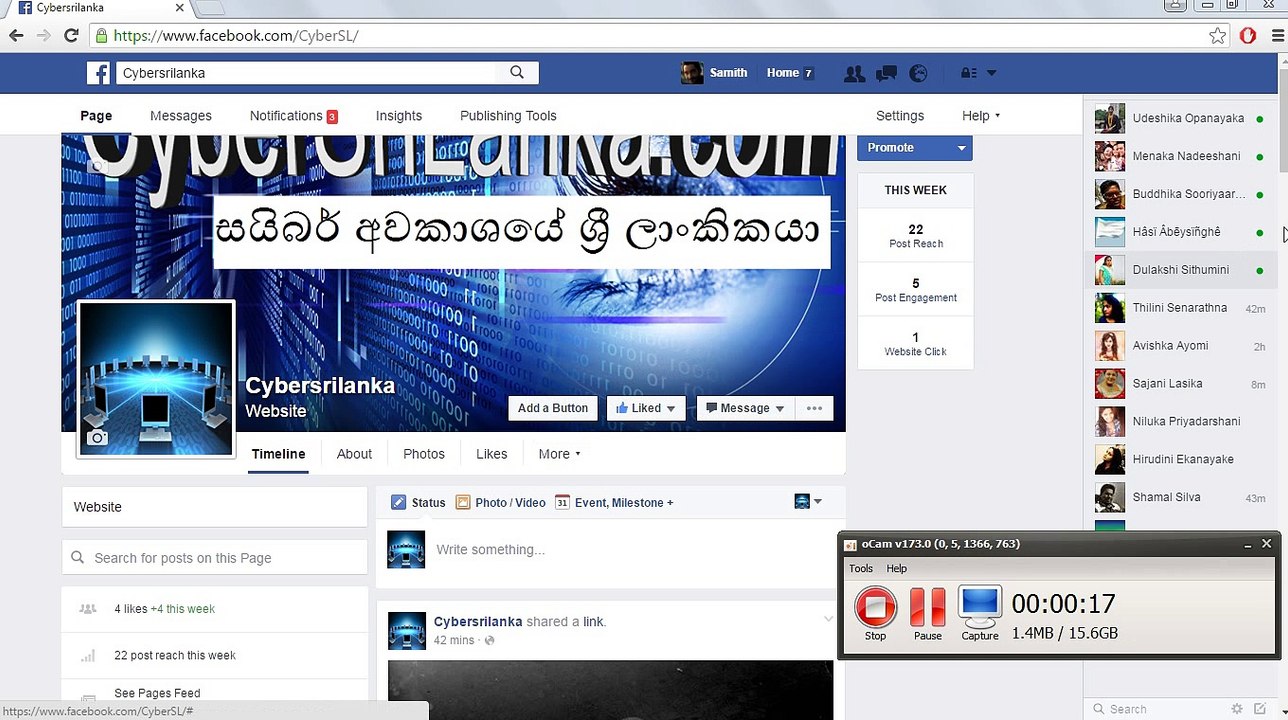This screenshot has height=720, width=1288.
Task: Open oCam Tools menu
Action: point(861,568)
